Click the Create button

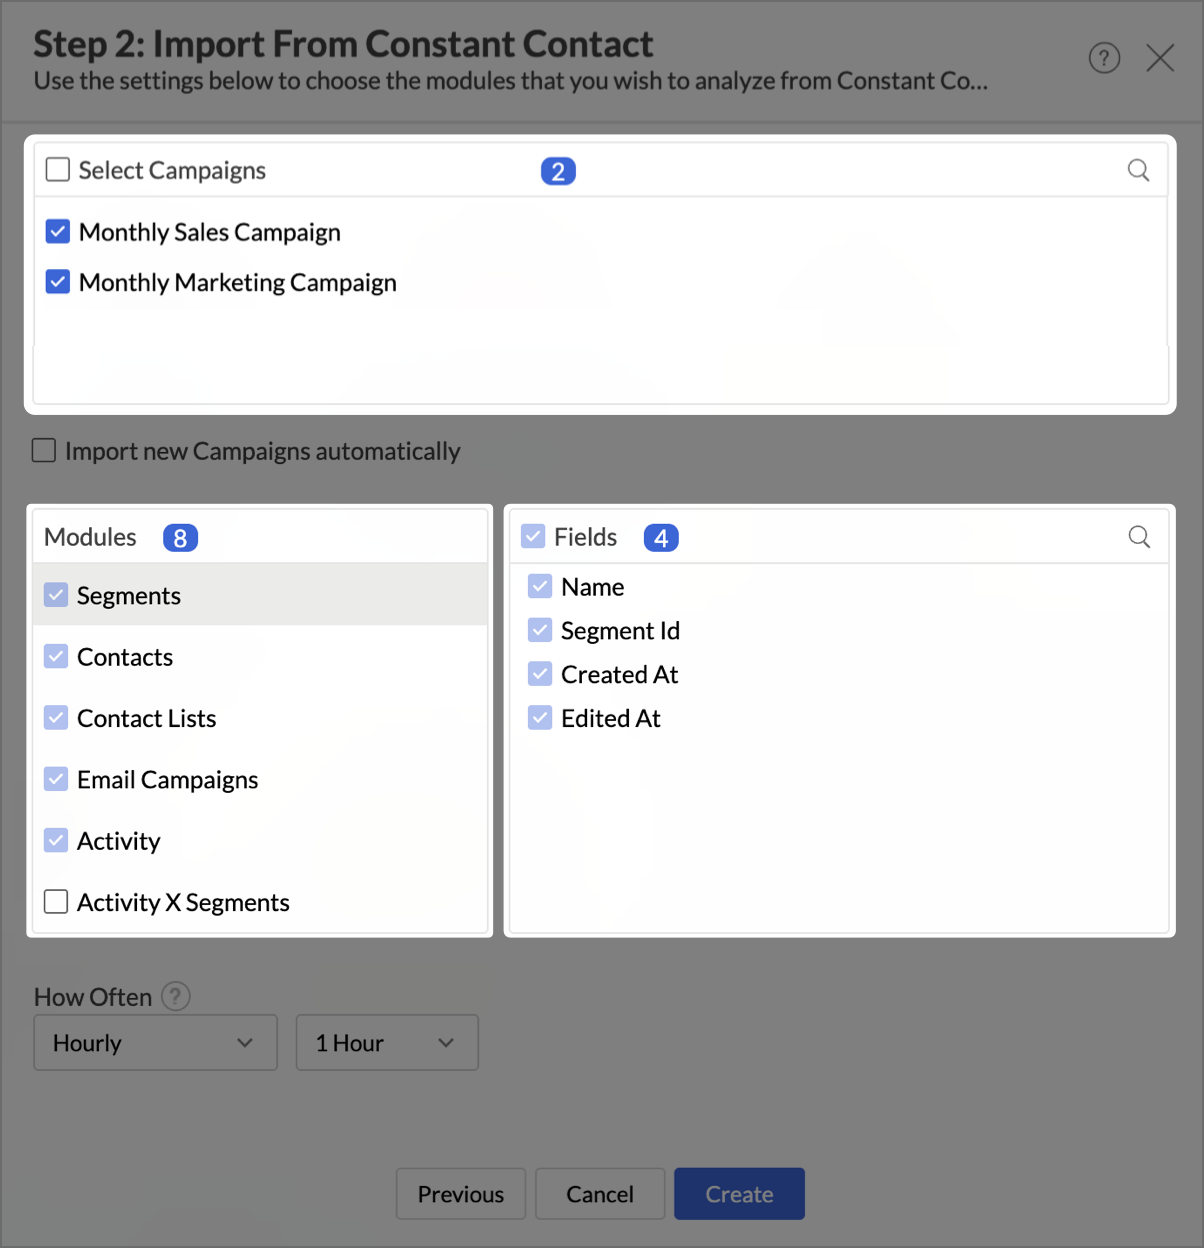pyautogui.click(x=739, y=1194)
